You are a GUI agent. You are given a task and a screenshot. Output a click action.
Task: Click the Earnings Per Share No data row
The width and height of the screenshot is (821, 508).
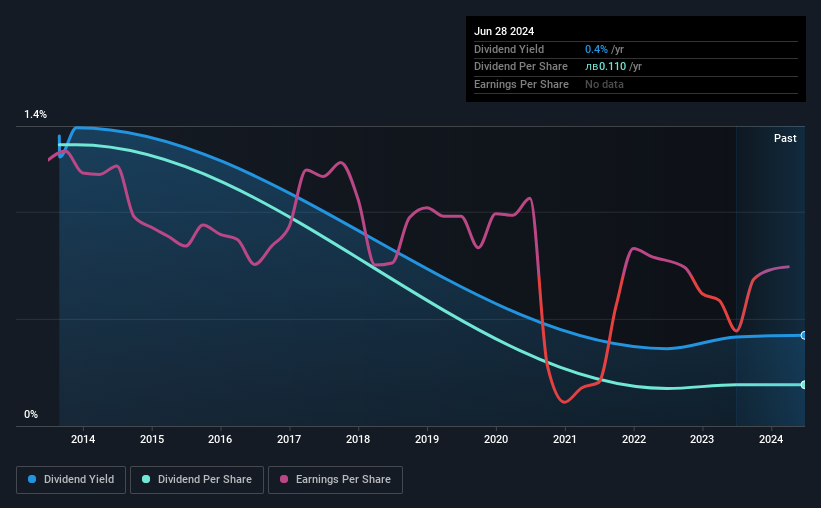click(x=636, y=84)
